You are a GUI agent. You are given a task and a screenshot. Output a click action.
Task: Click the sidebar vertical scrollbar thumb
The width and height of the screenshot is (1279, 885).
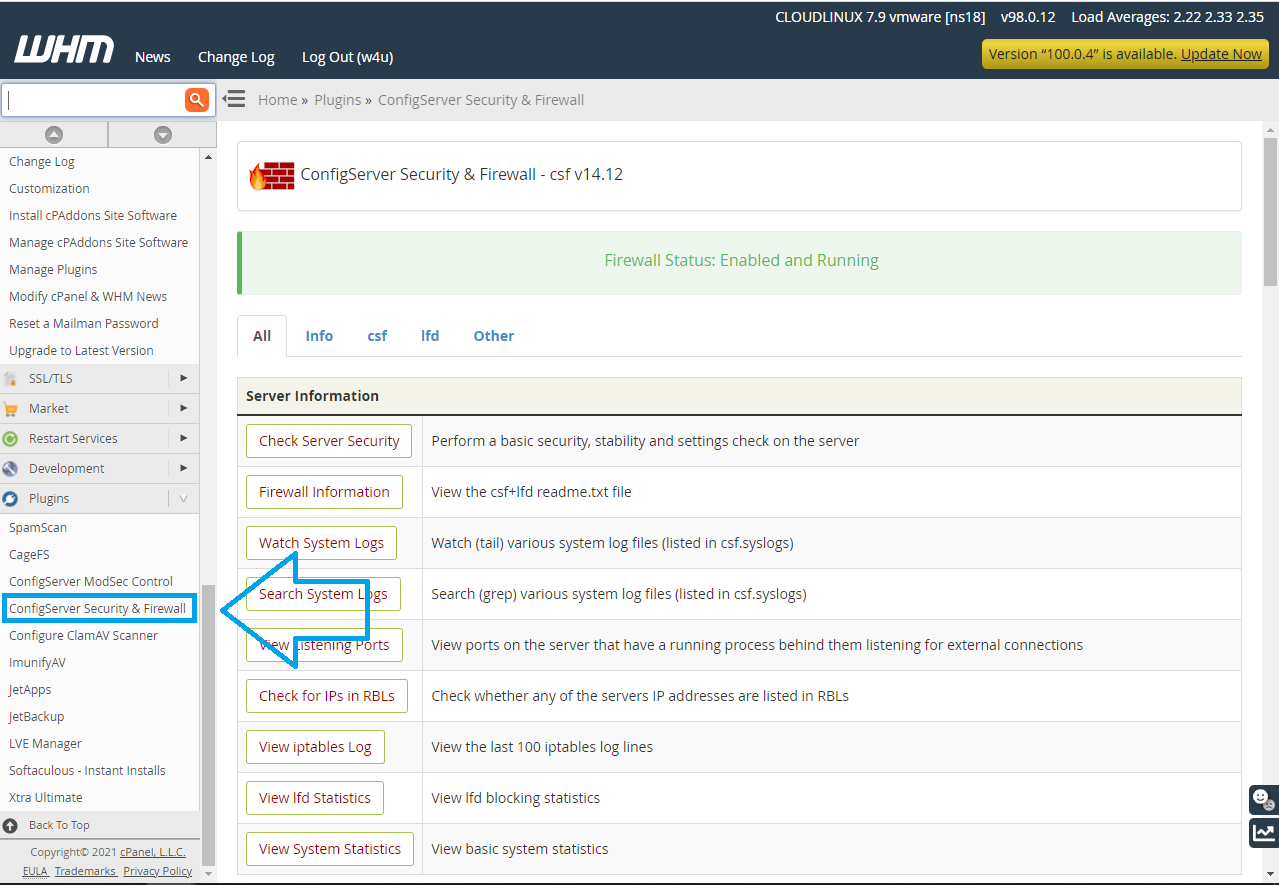[208, 724]
